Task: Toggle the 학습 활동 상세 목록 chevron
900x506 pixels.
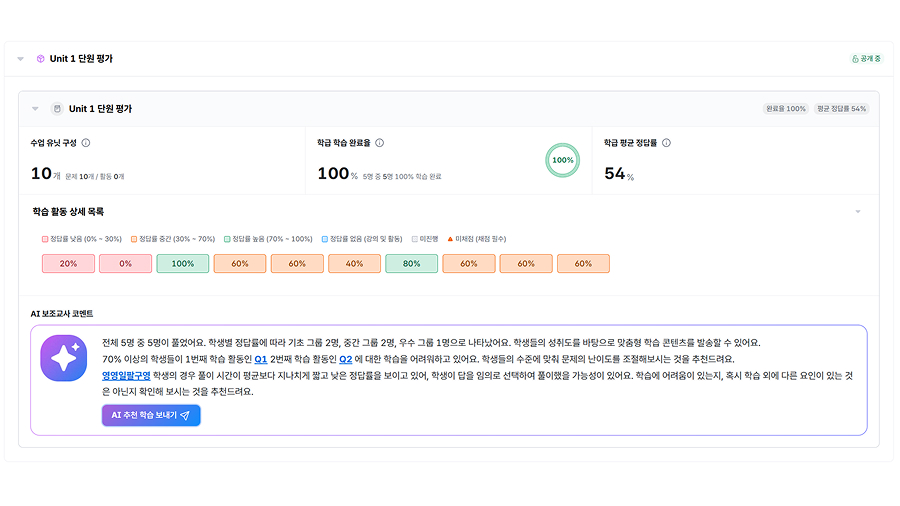Action: (x=857, y=212)
